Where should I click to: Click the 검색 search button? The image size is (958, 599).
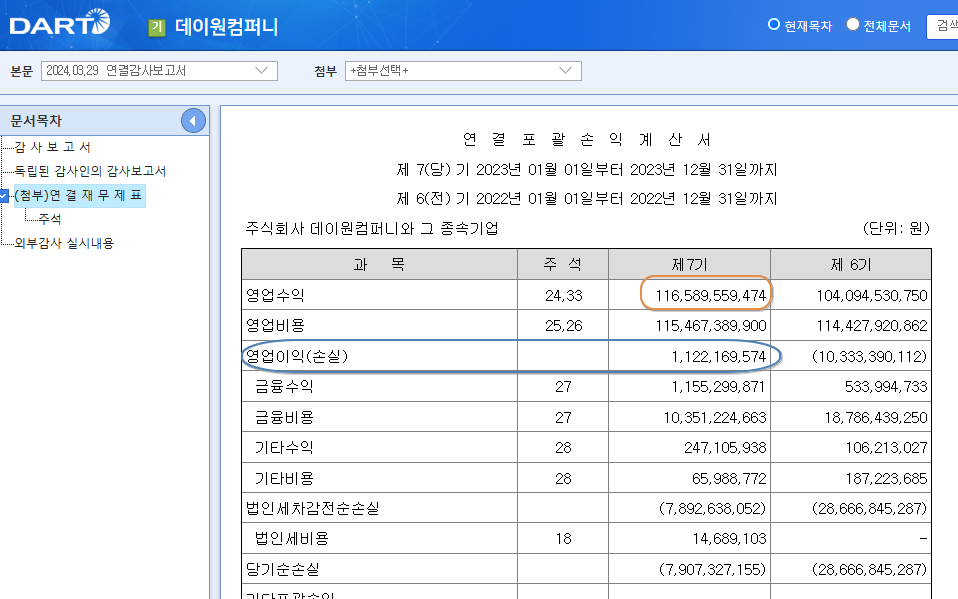[x=944, y=27]
